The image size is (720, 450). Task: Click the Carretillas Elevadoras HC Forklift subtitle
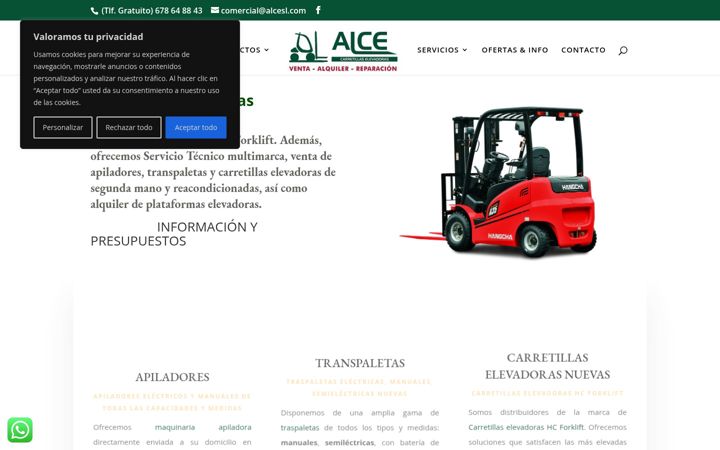point(547,393)
